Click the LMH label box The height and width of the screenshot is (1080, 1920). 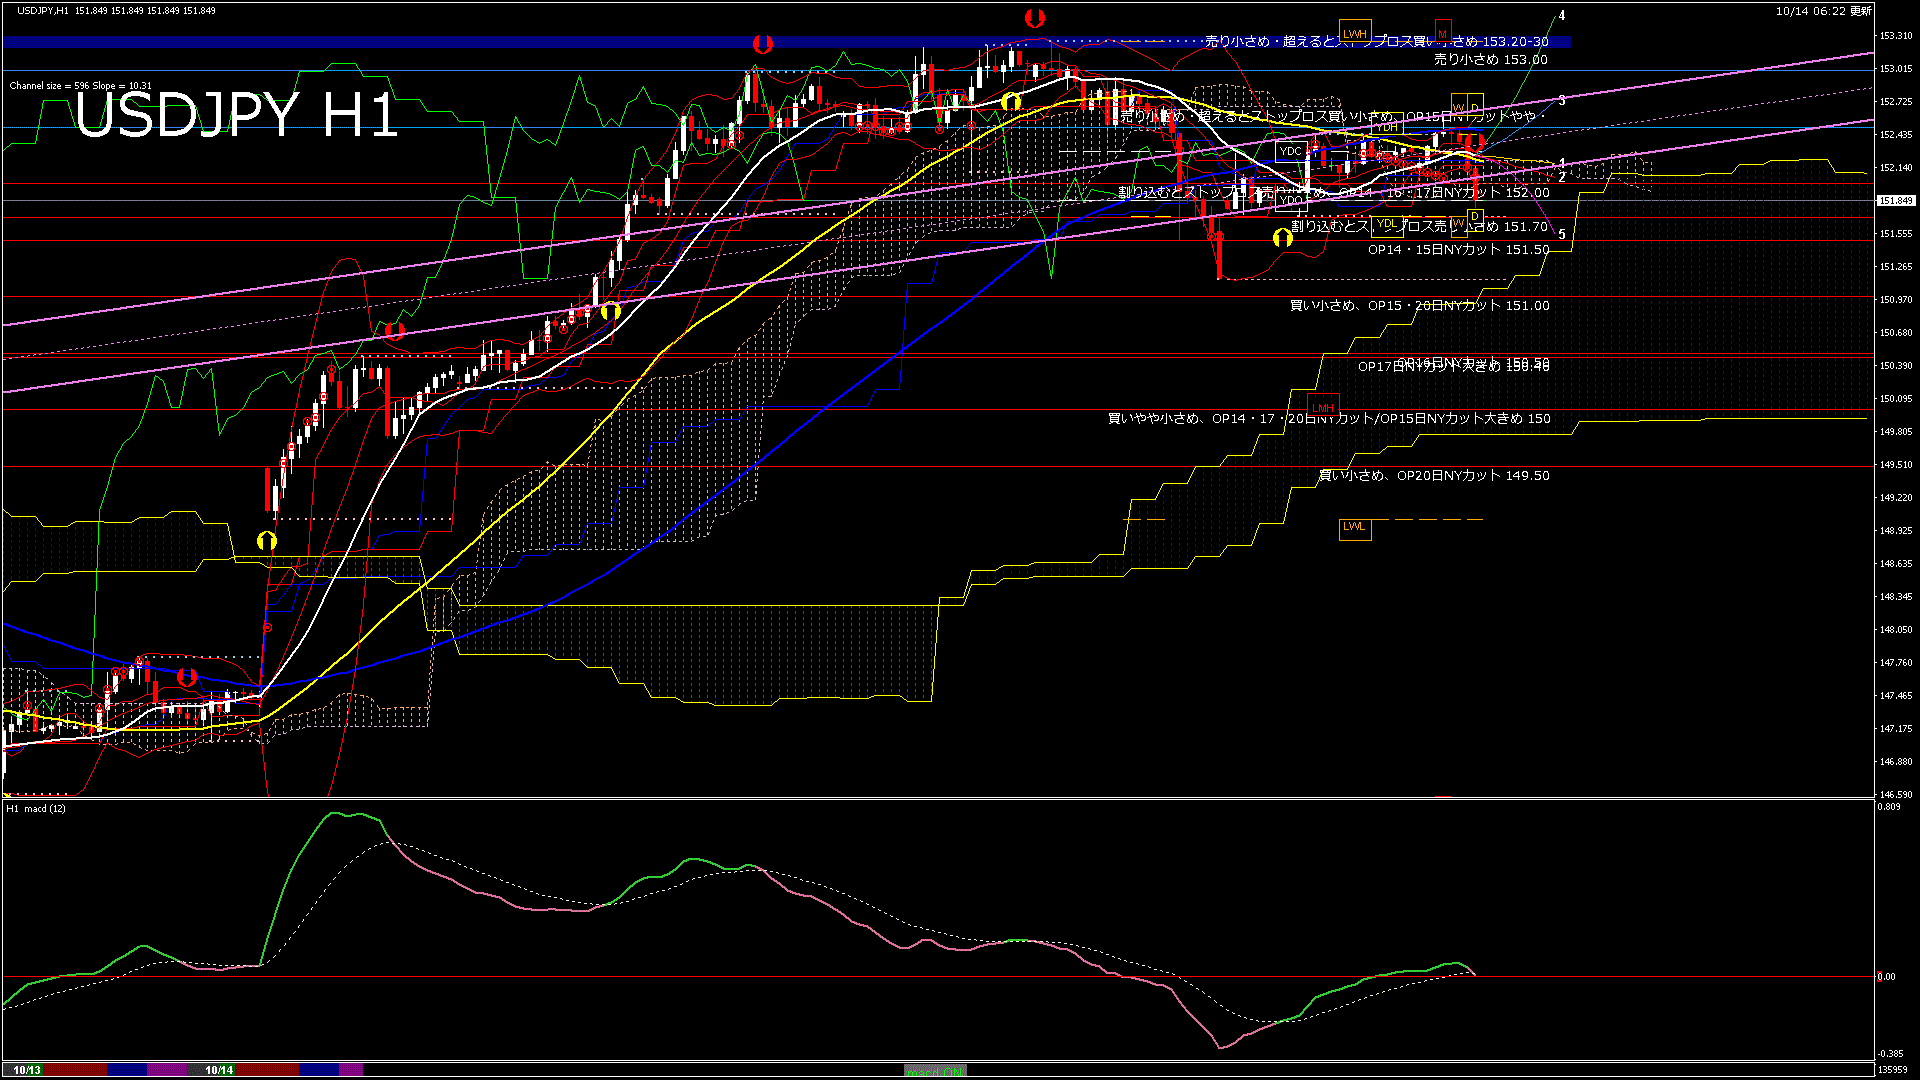tap(1323, 407)
